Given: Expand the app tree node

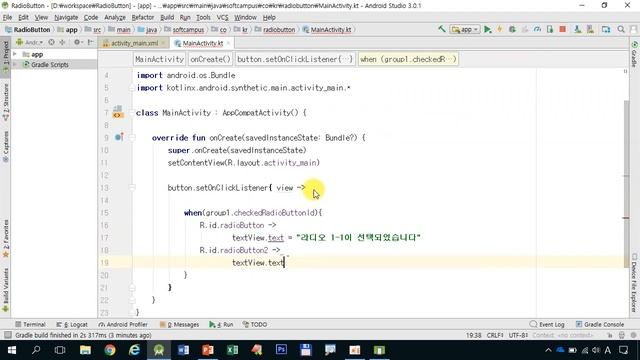Looking at the screenshot, I should [x=15, y=54].
